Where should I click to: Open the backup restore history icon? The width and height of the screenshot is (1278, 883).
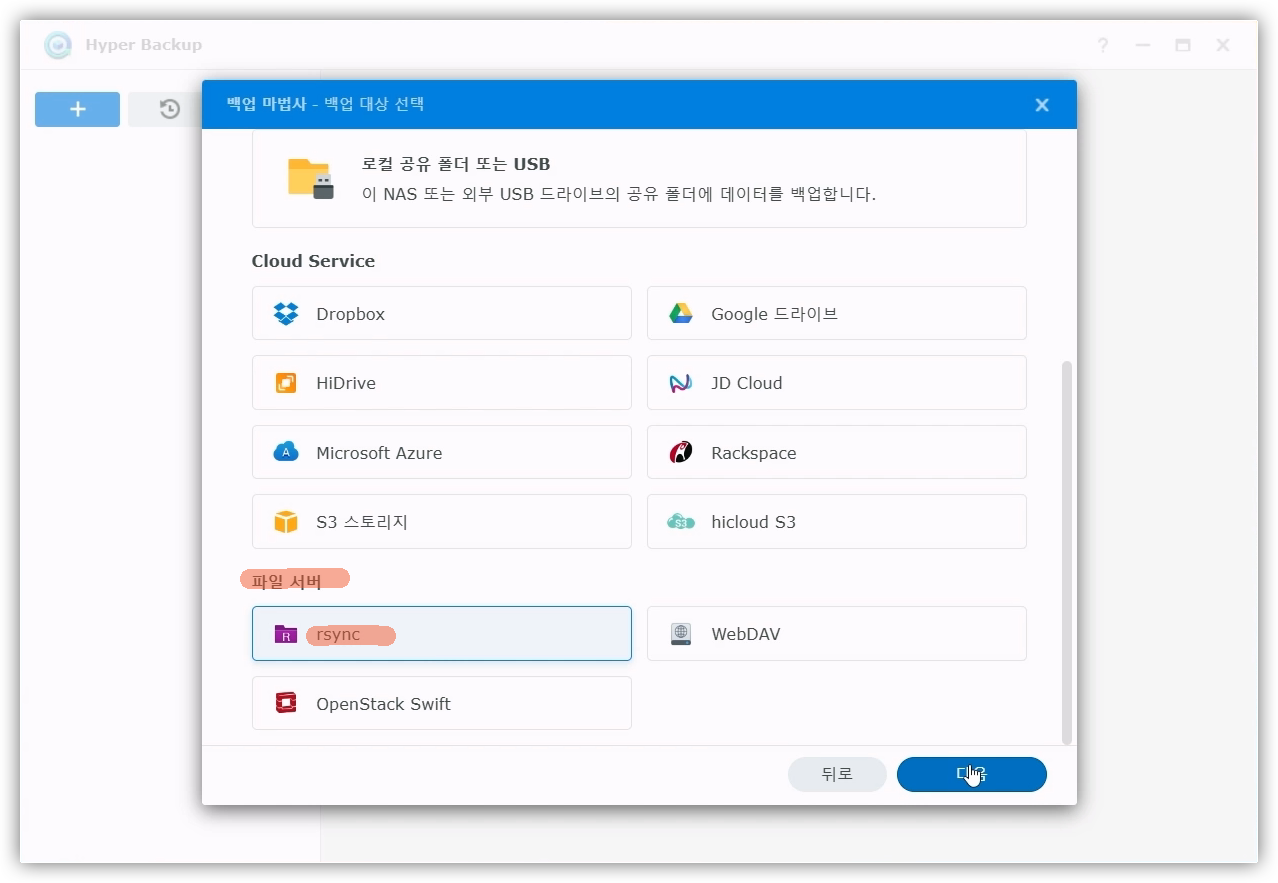(x=170, y=110)
